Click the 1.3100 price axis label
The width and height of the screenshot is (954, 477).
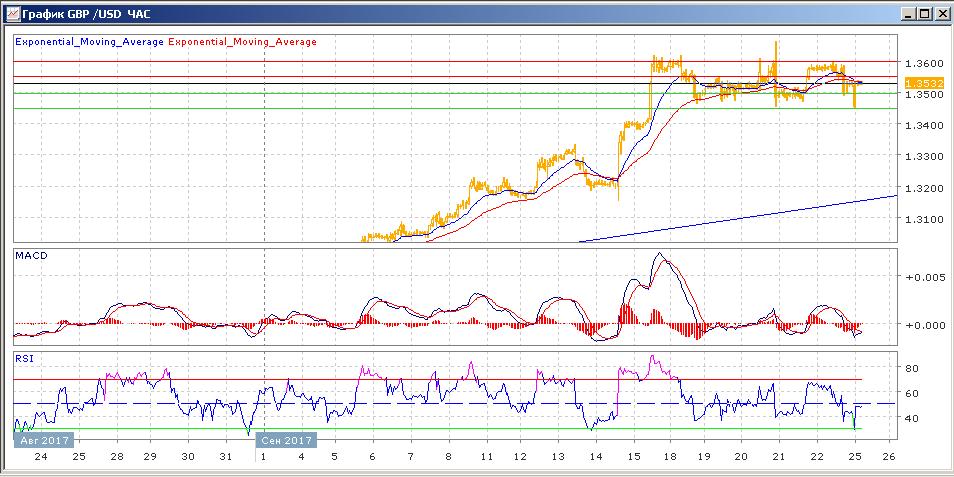point(920,219)
